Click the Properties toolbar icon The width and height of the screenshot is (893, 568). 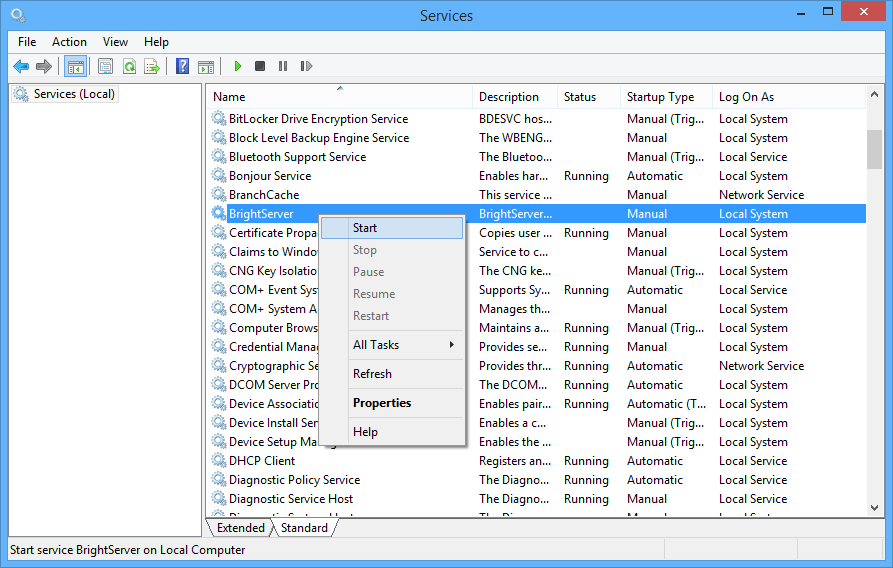[105, 66]
